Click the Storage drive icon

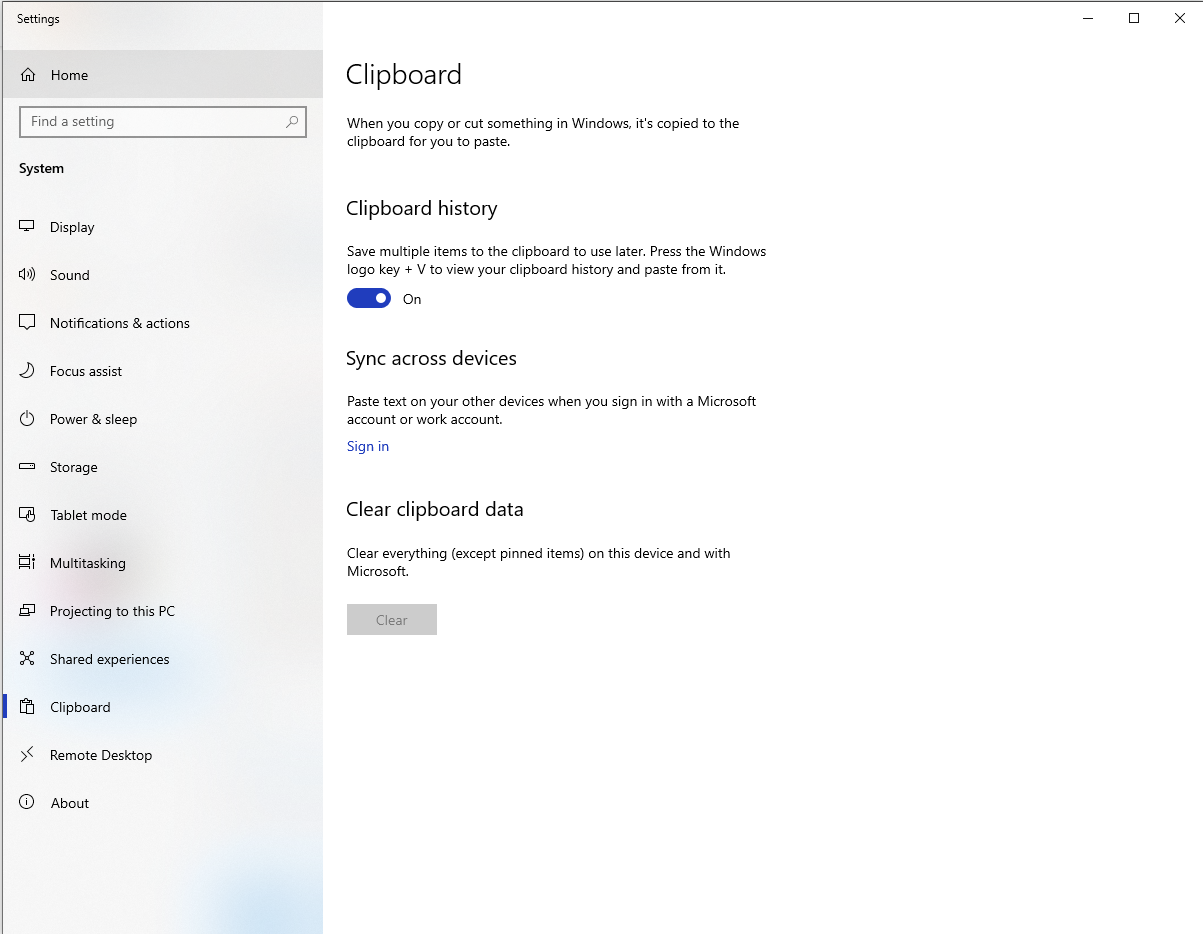27,467
